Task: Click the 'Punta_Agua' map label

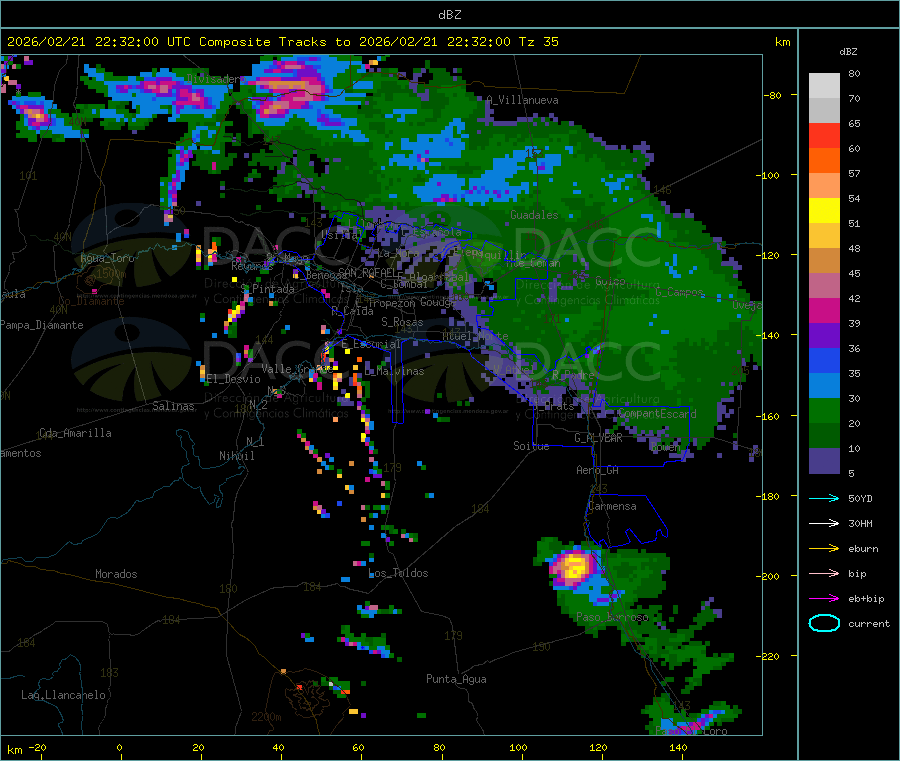Action: pyautogui.click(x=456, y=679)
